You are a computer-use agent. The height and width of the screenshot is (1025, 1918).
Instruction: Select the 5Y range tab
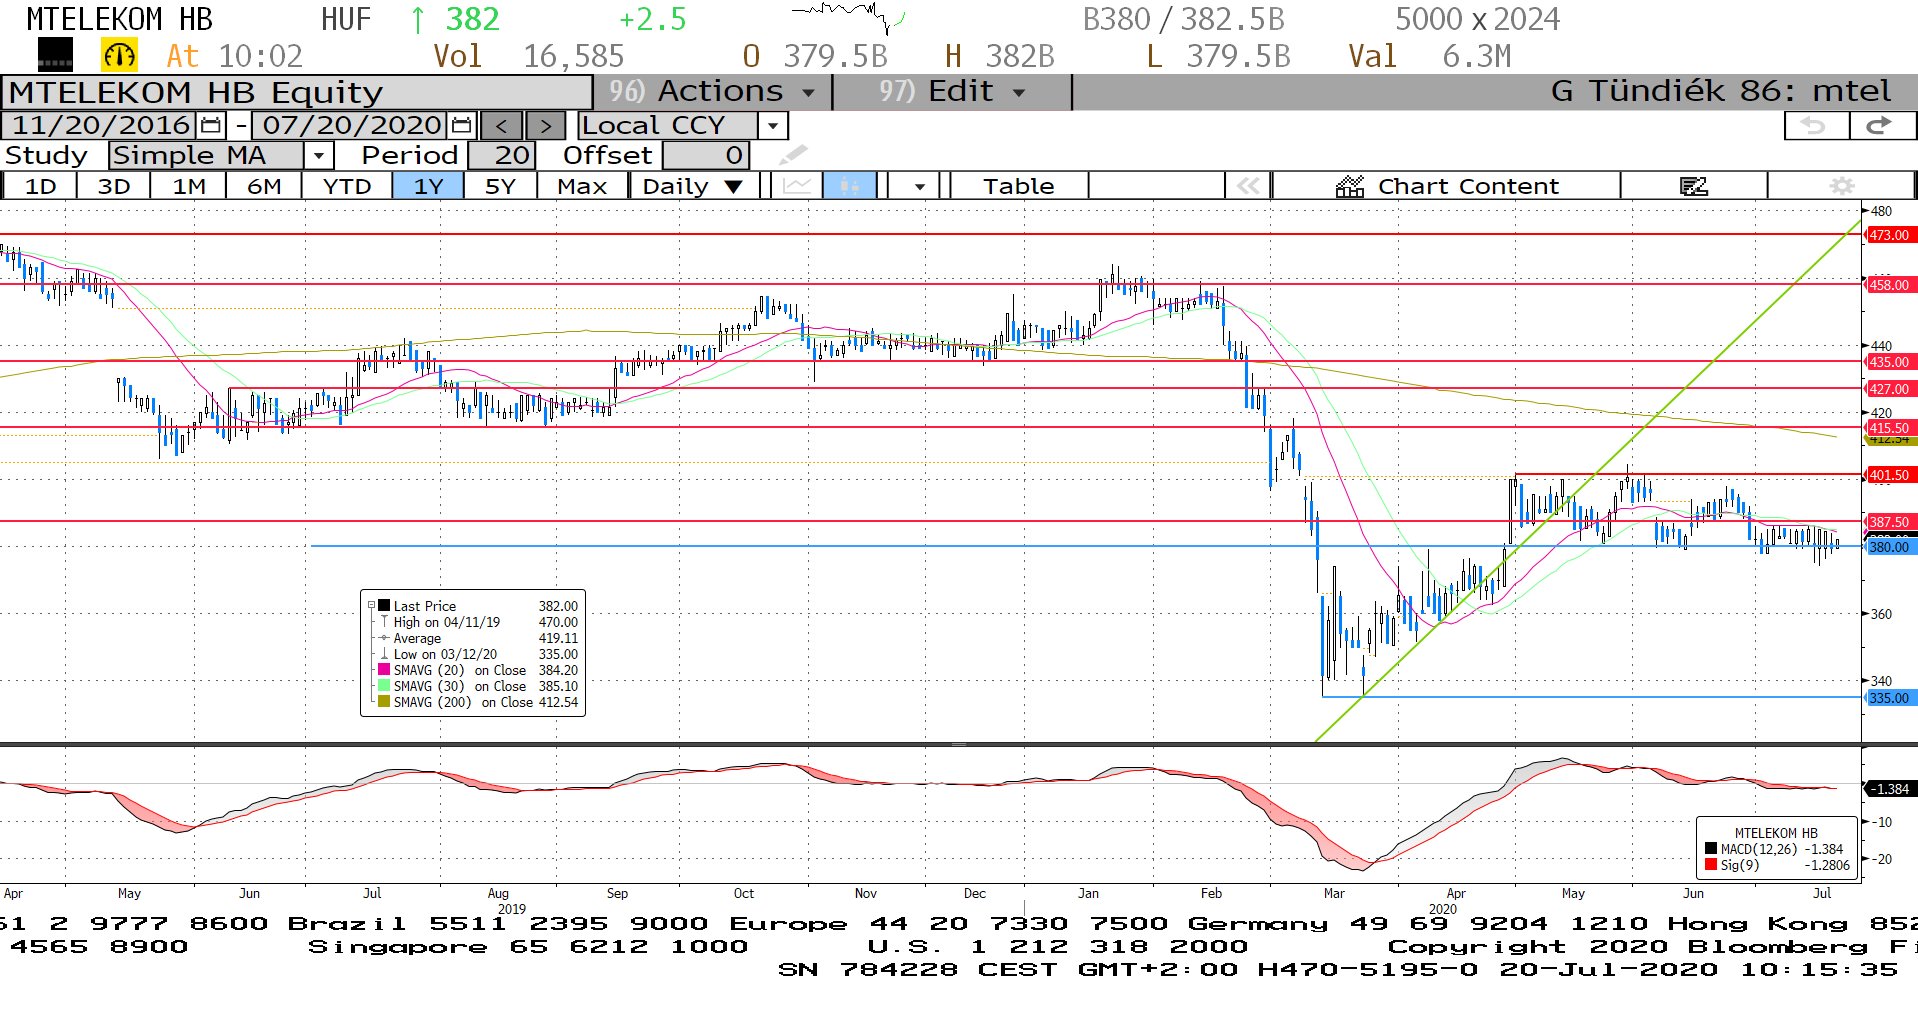(x=500, y=186)
